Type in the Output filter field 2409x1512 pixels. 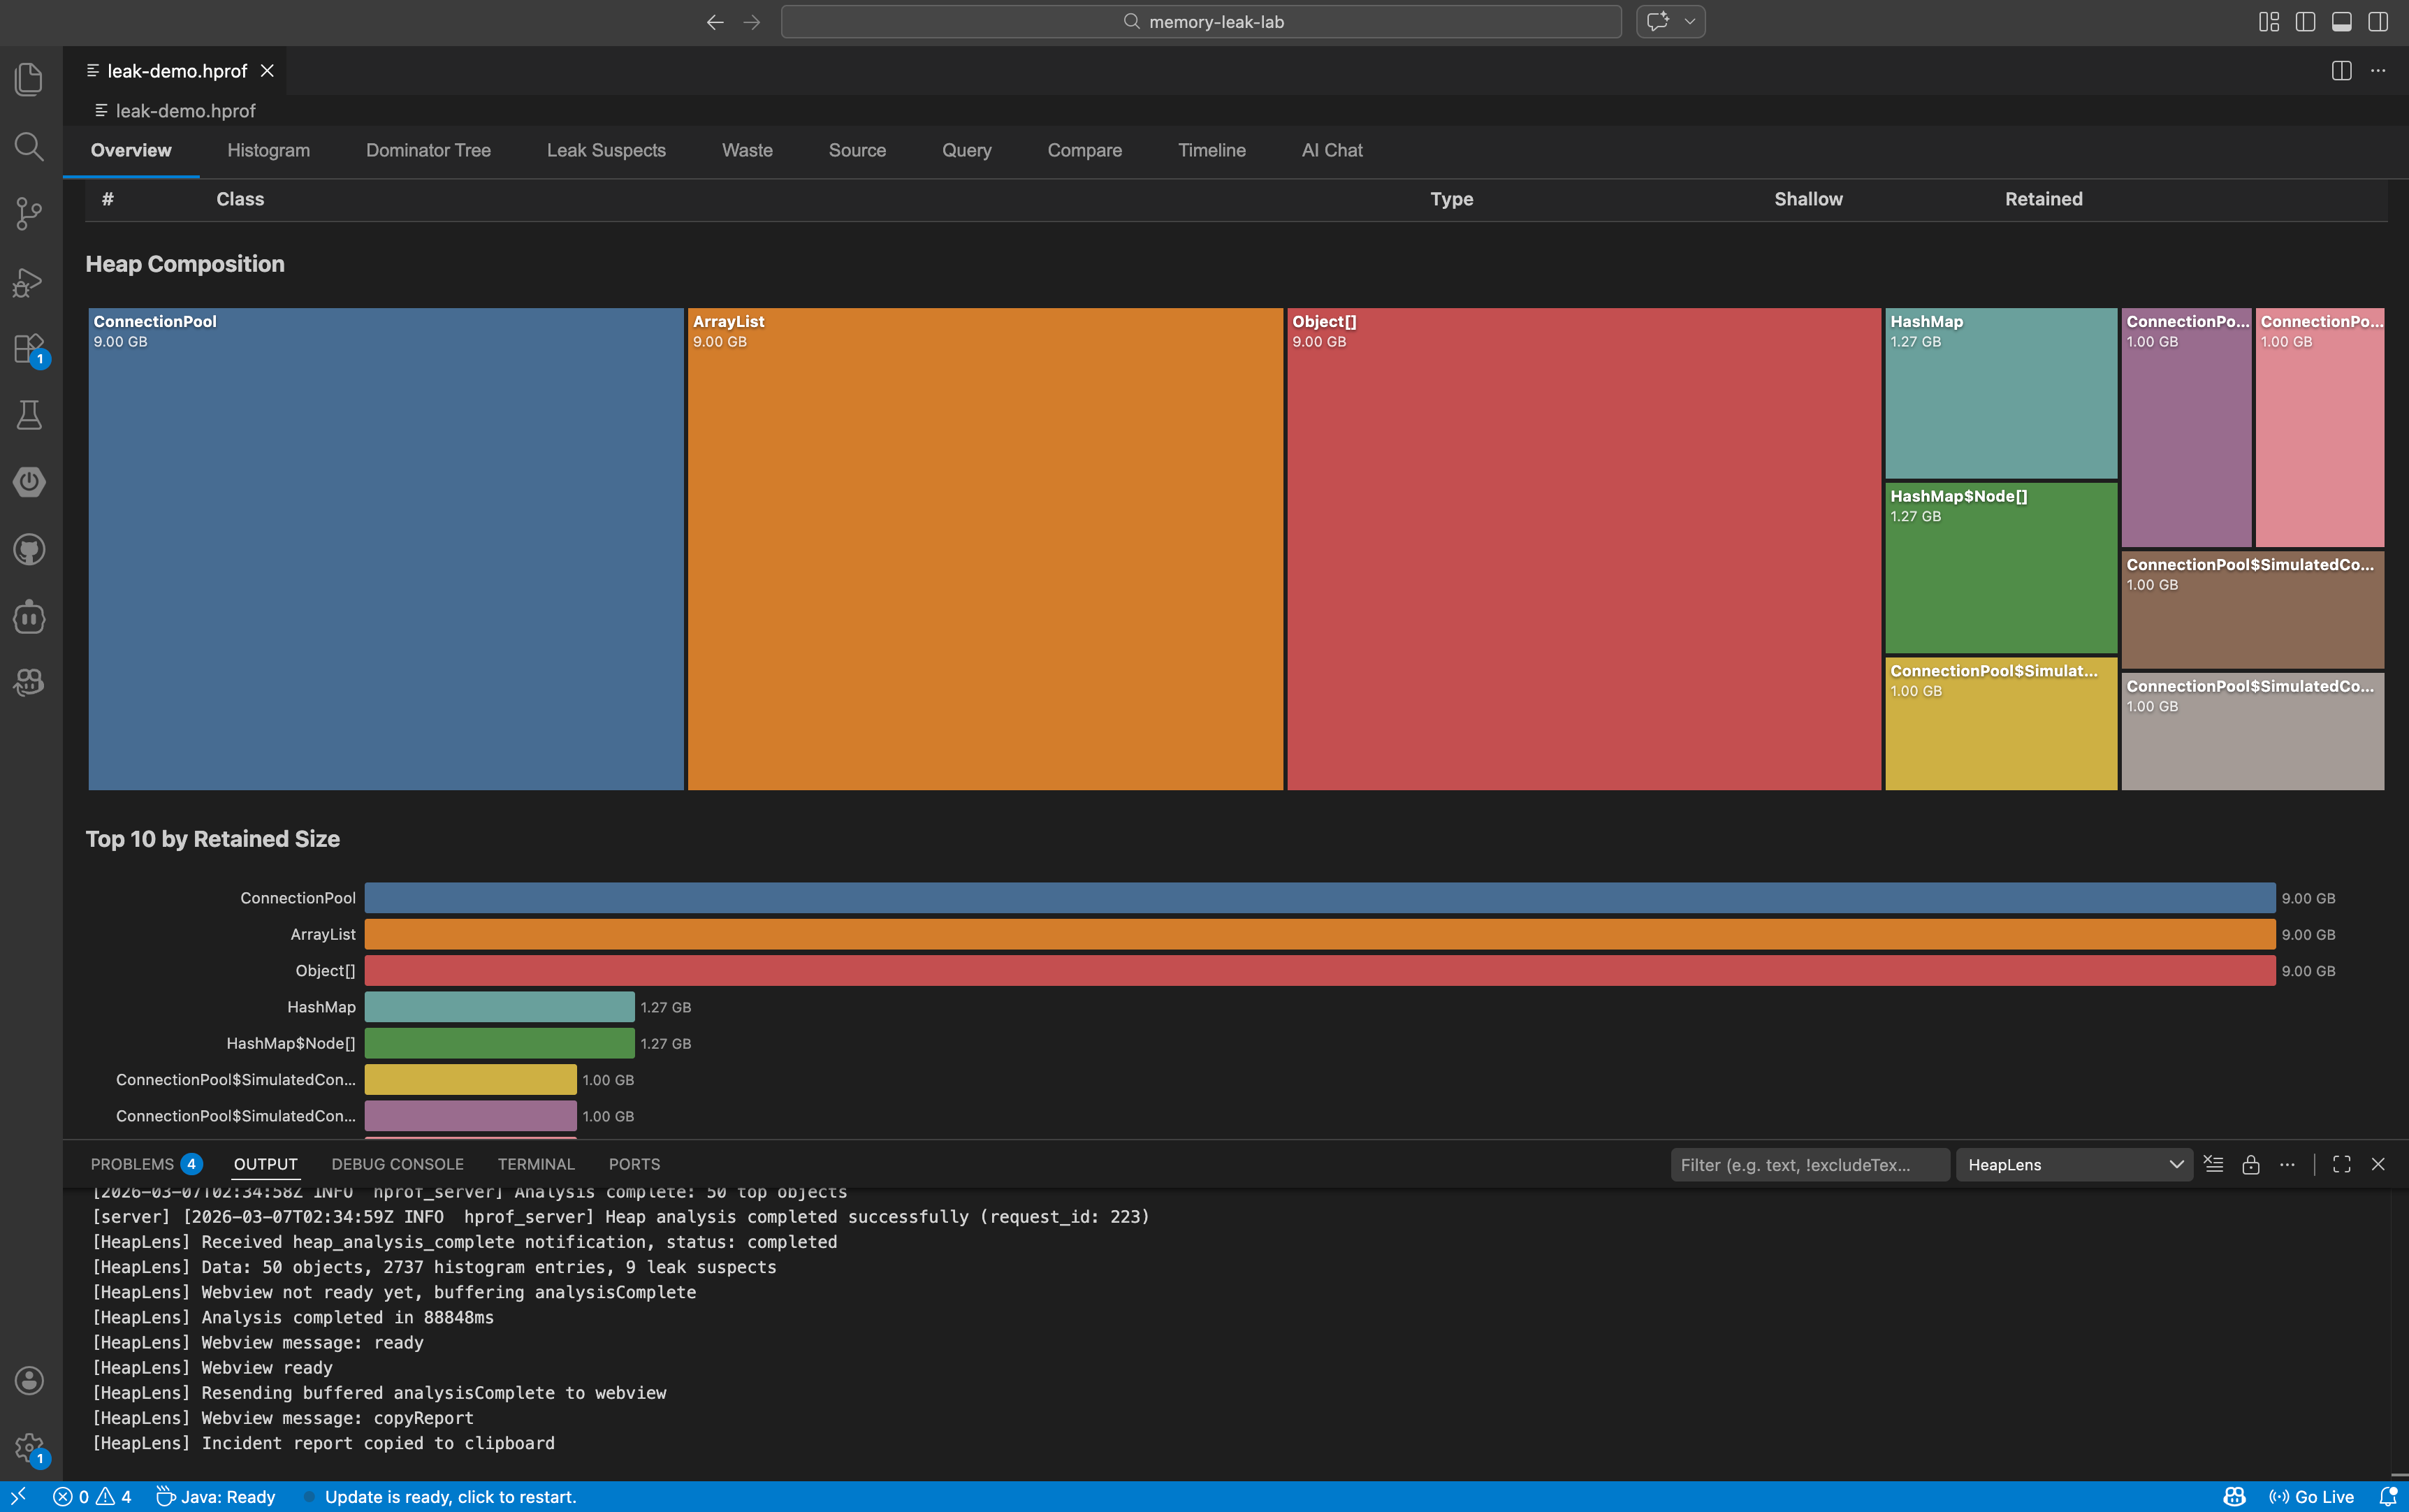click(1808, 1164)
